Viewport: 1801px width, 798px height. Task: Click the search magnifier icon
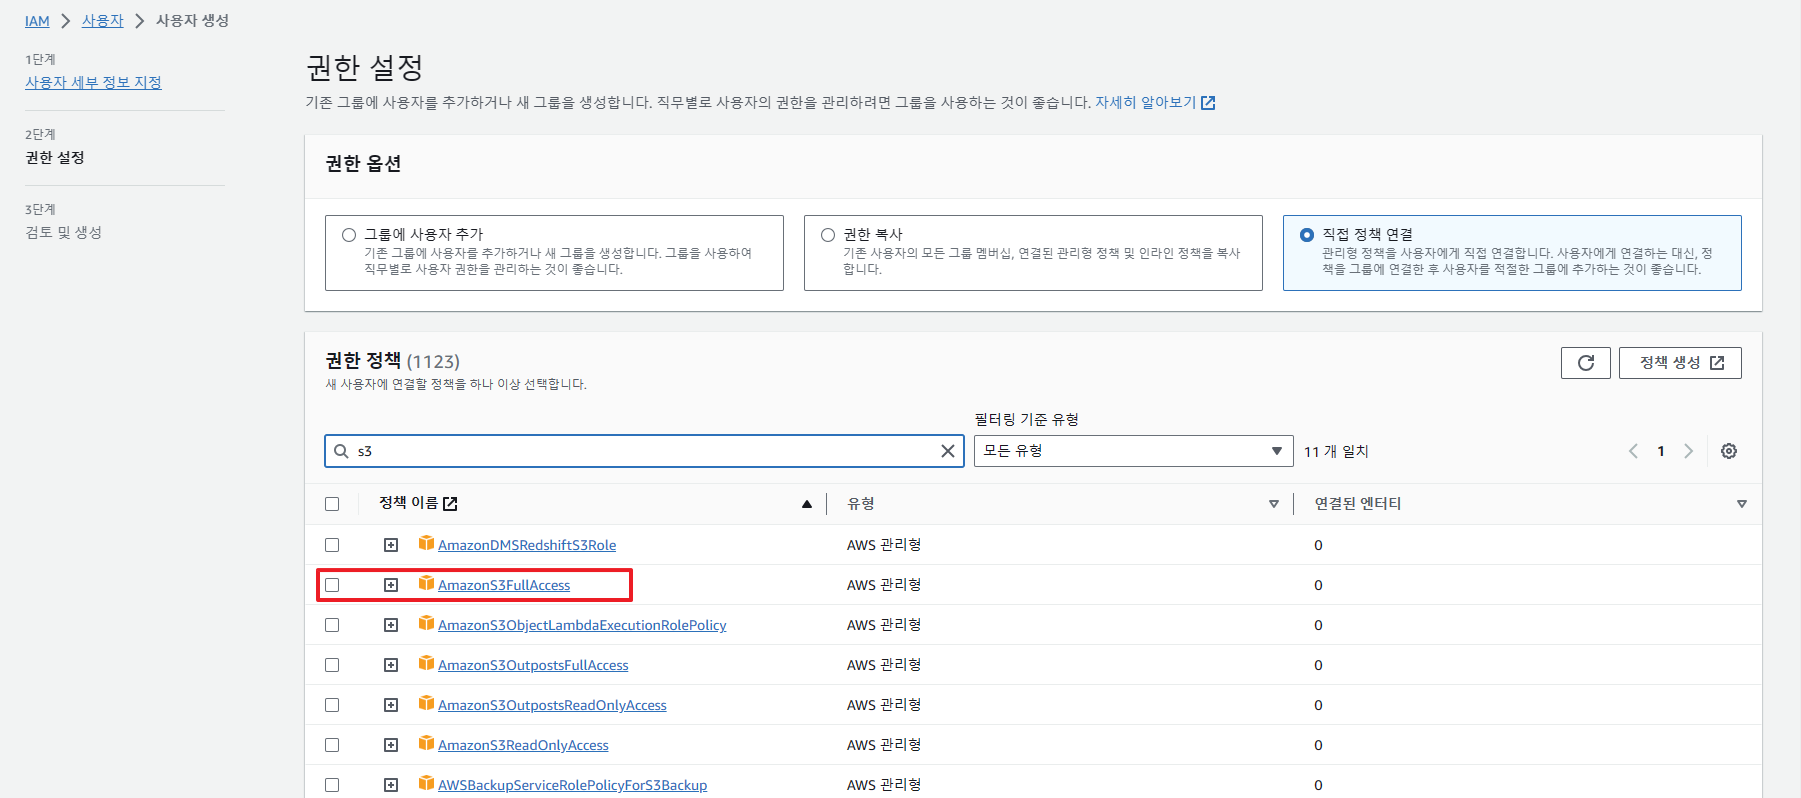pos(341,451)
